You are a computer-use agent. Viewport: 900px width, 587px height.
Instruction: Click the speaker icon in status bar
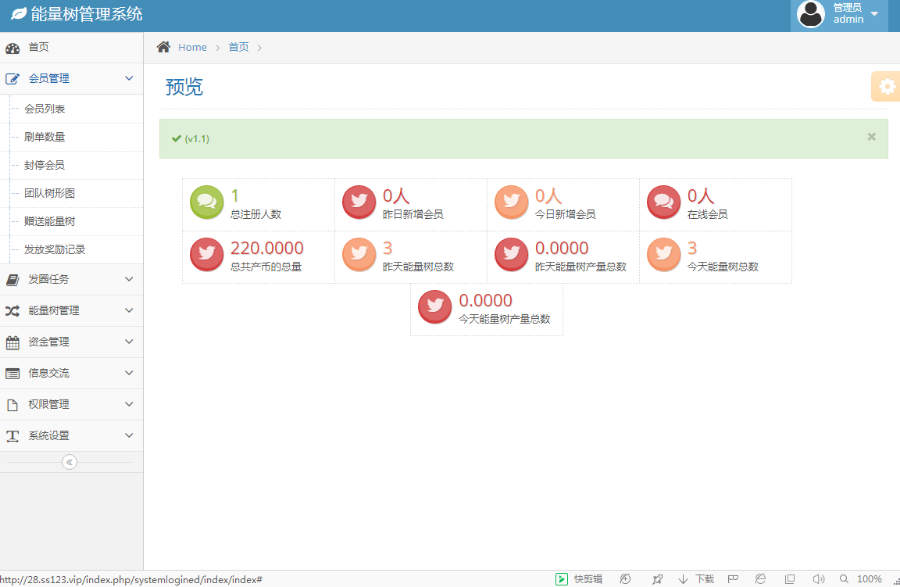(818, 579)
